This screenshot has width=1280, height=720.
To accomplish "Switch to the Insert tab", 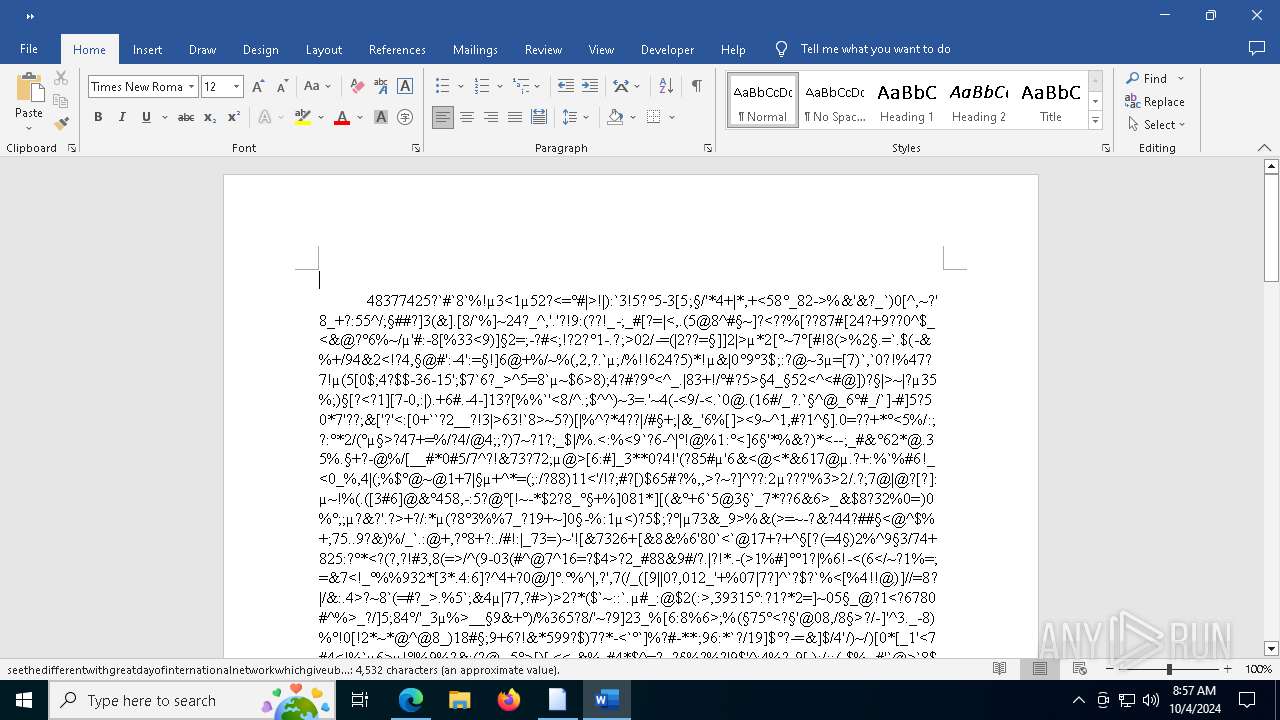I will (x=147, y=49).
